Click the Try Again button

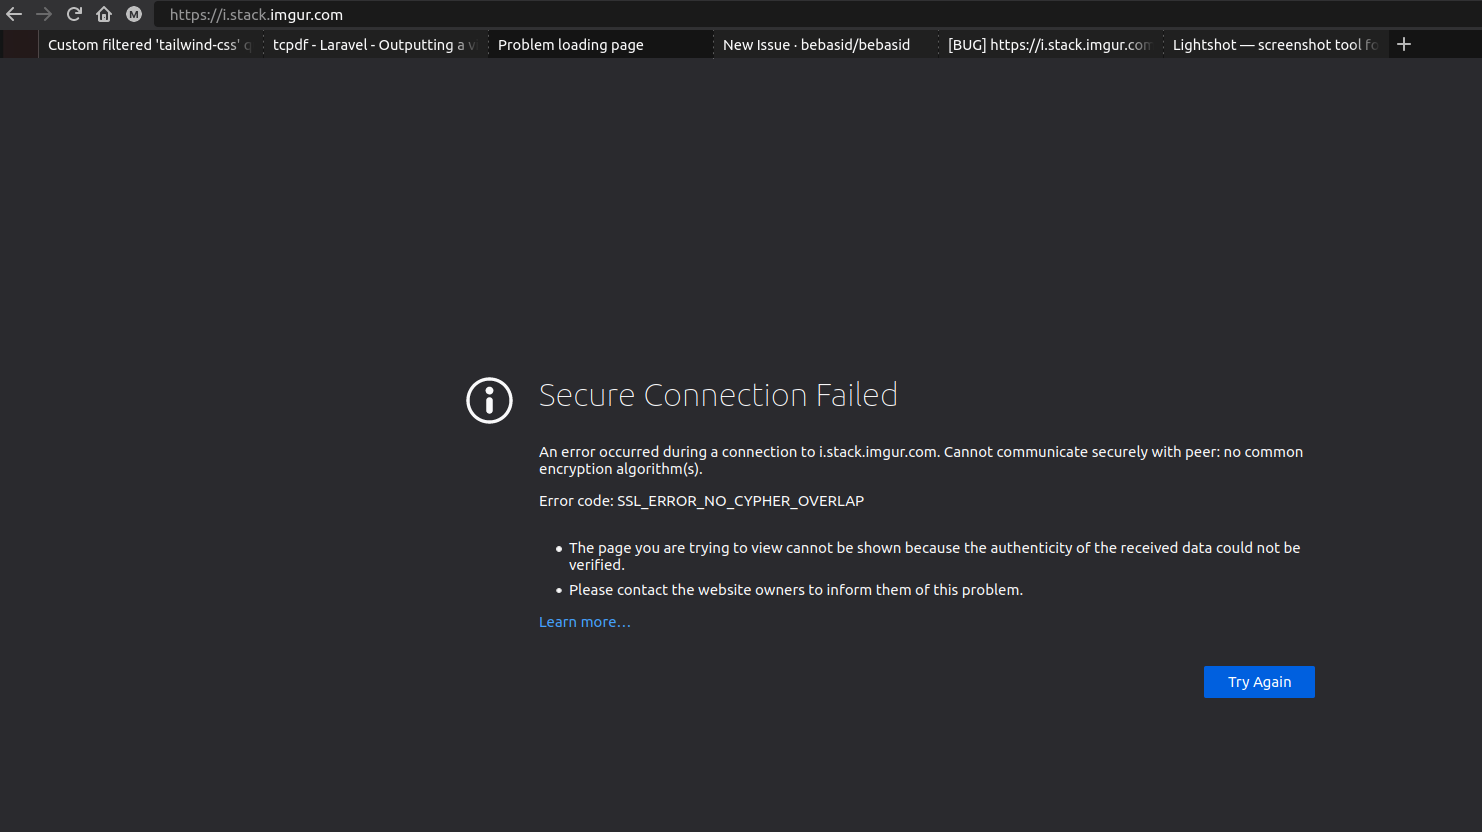(x=1259, y=681)
